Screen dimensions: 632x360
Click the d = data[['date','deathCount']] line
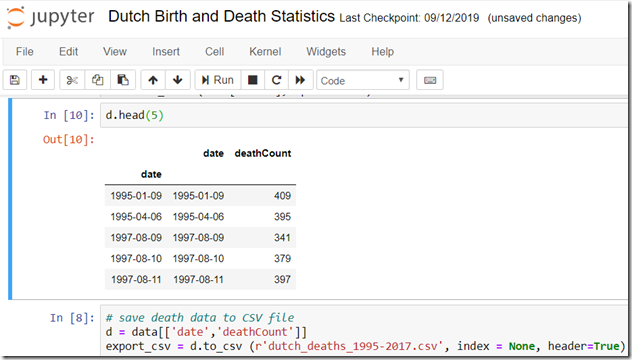click(206, 332)
